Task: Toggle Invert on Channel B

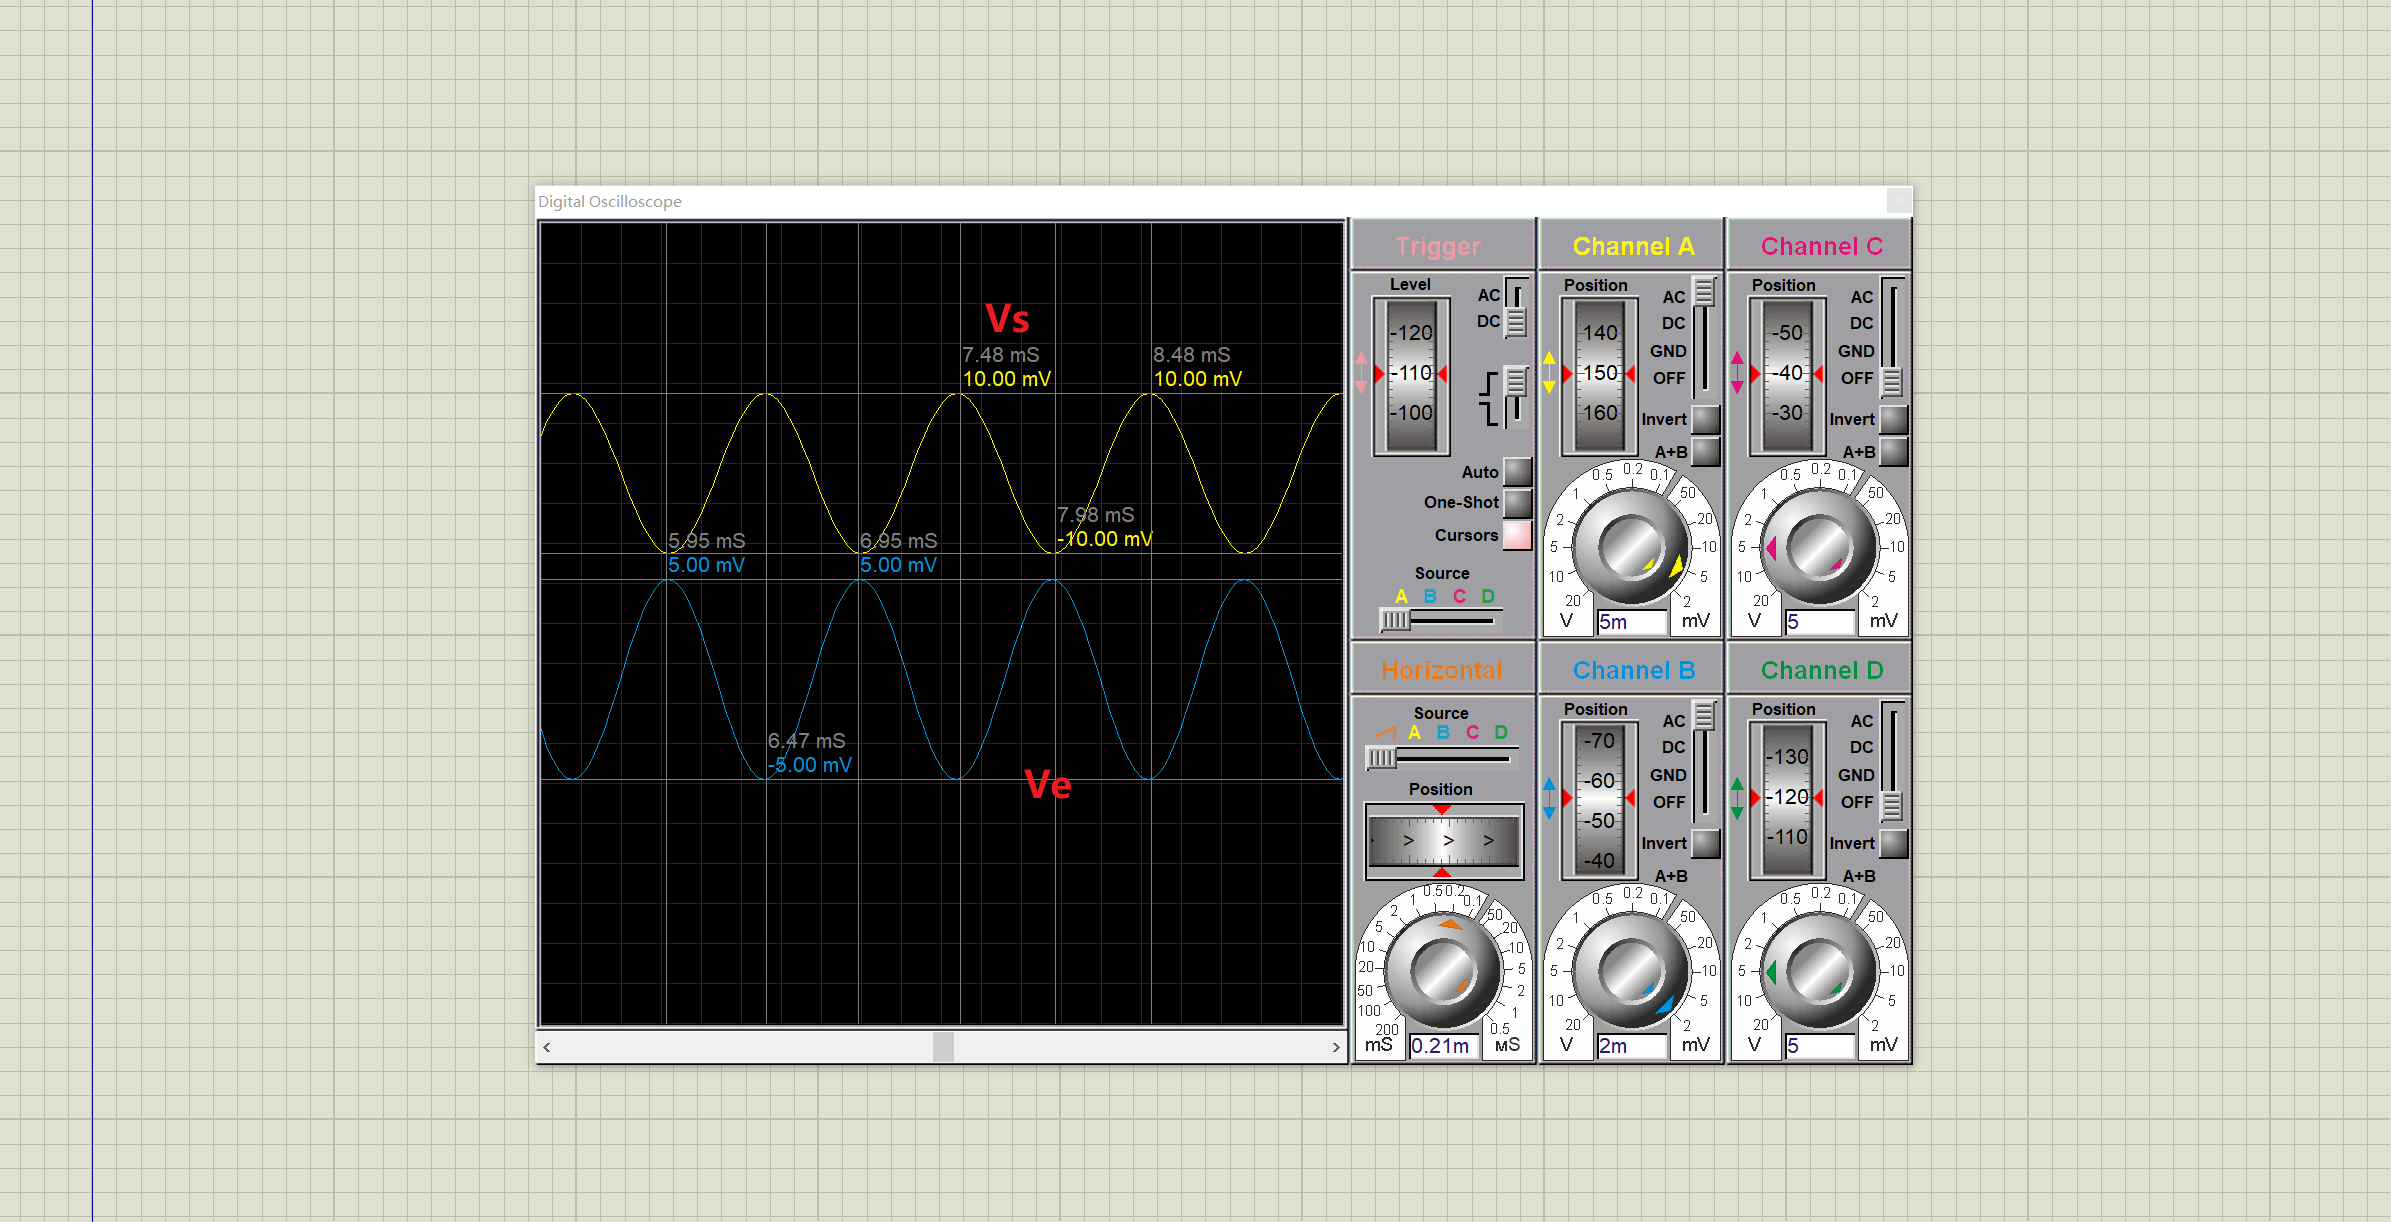Action: pos(1705,843)
